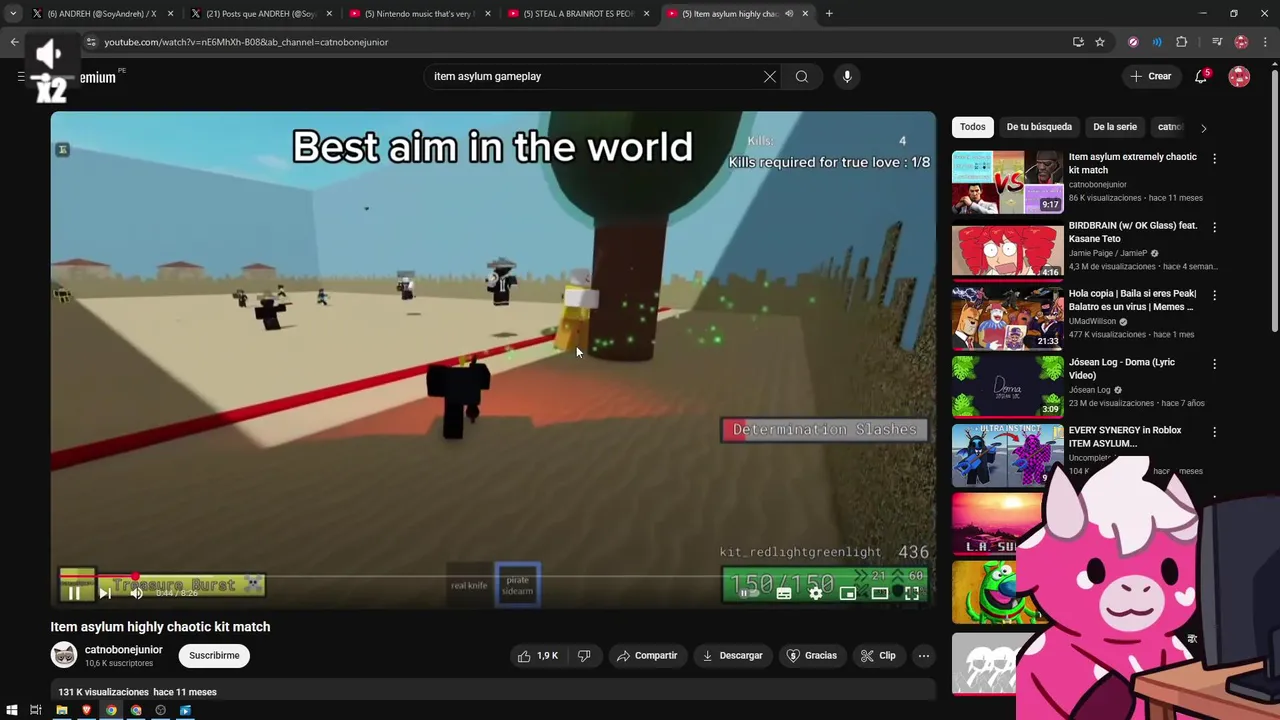Open options menu for EVERY SYNERGY video
This screenshot has width=1280, height=720.
pyautogui.click(x=1215, y=432)
